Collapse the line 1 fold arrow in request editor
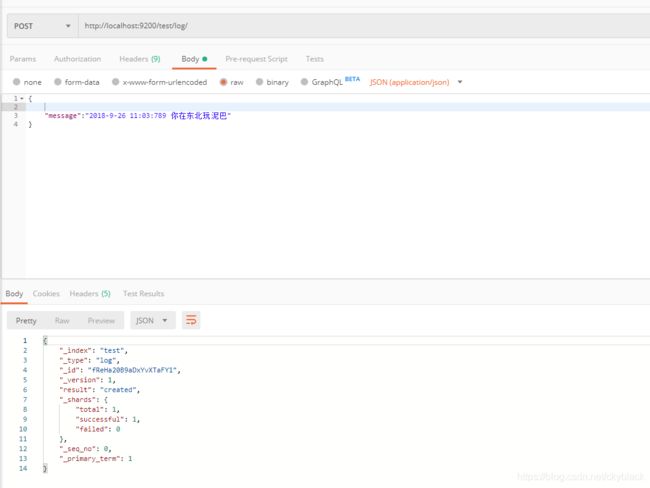The image size is (650, 488). tap(22, 99)
